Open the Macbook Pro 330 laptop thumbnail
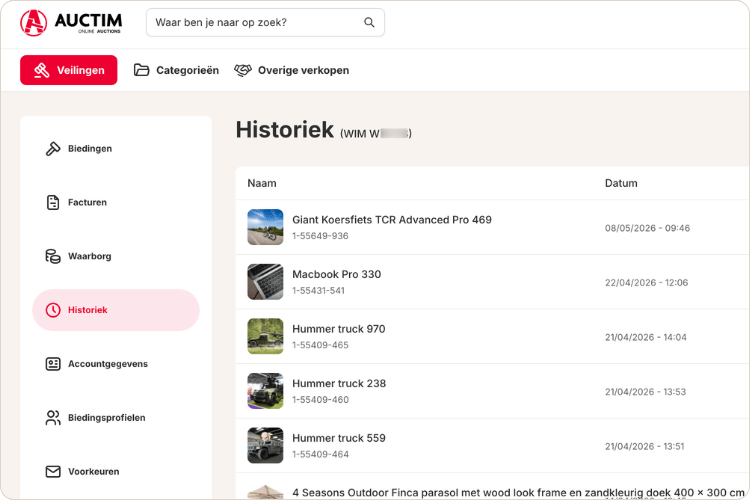This screenshot has width=750, height=500. point(265,282)
